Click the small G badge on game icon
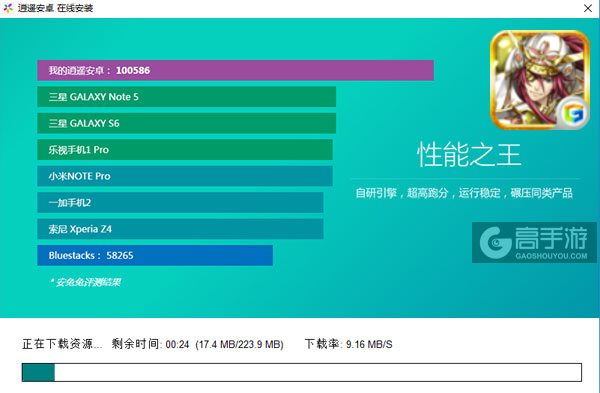 click(x=573, y=113)
